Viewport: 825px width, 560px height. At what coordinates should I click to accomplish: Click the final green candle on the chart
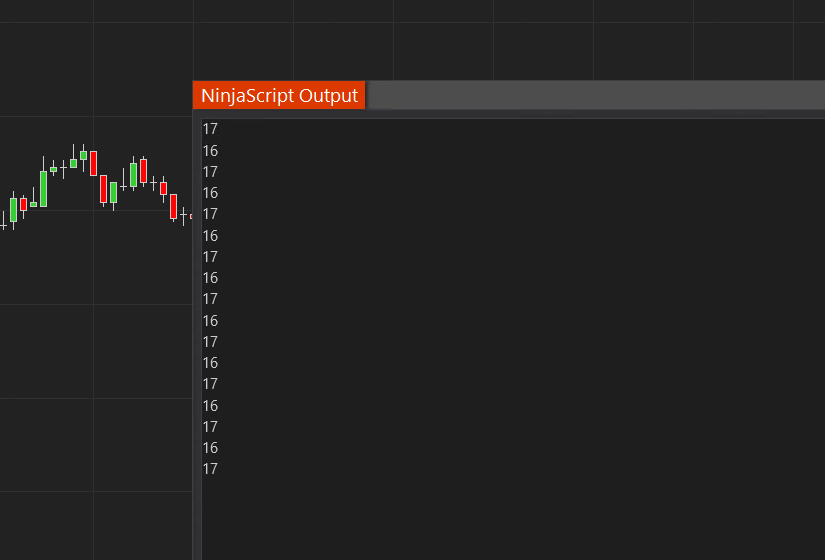[x=133, y=175]
